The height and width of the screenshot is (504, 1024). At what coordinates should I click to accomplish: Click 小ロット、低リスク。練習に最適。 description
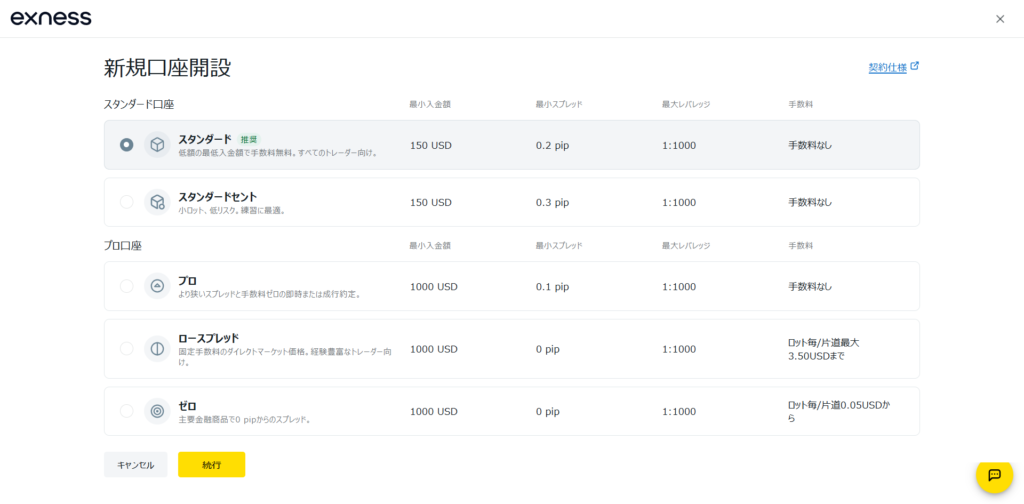232,211
